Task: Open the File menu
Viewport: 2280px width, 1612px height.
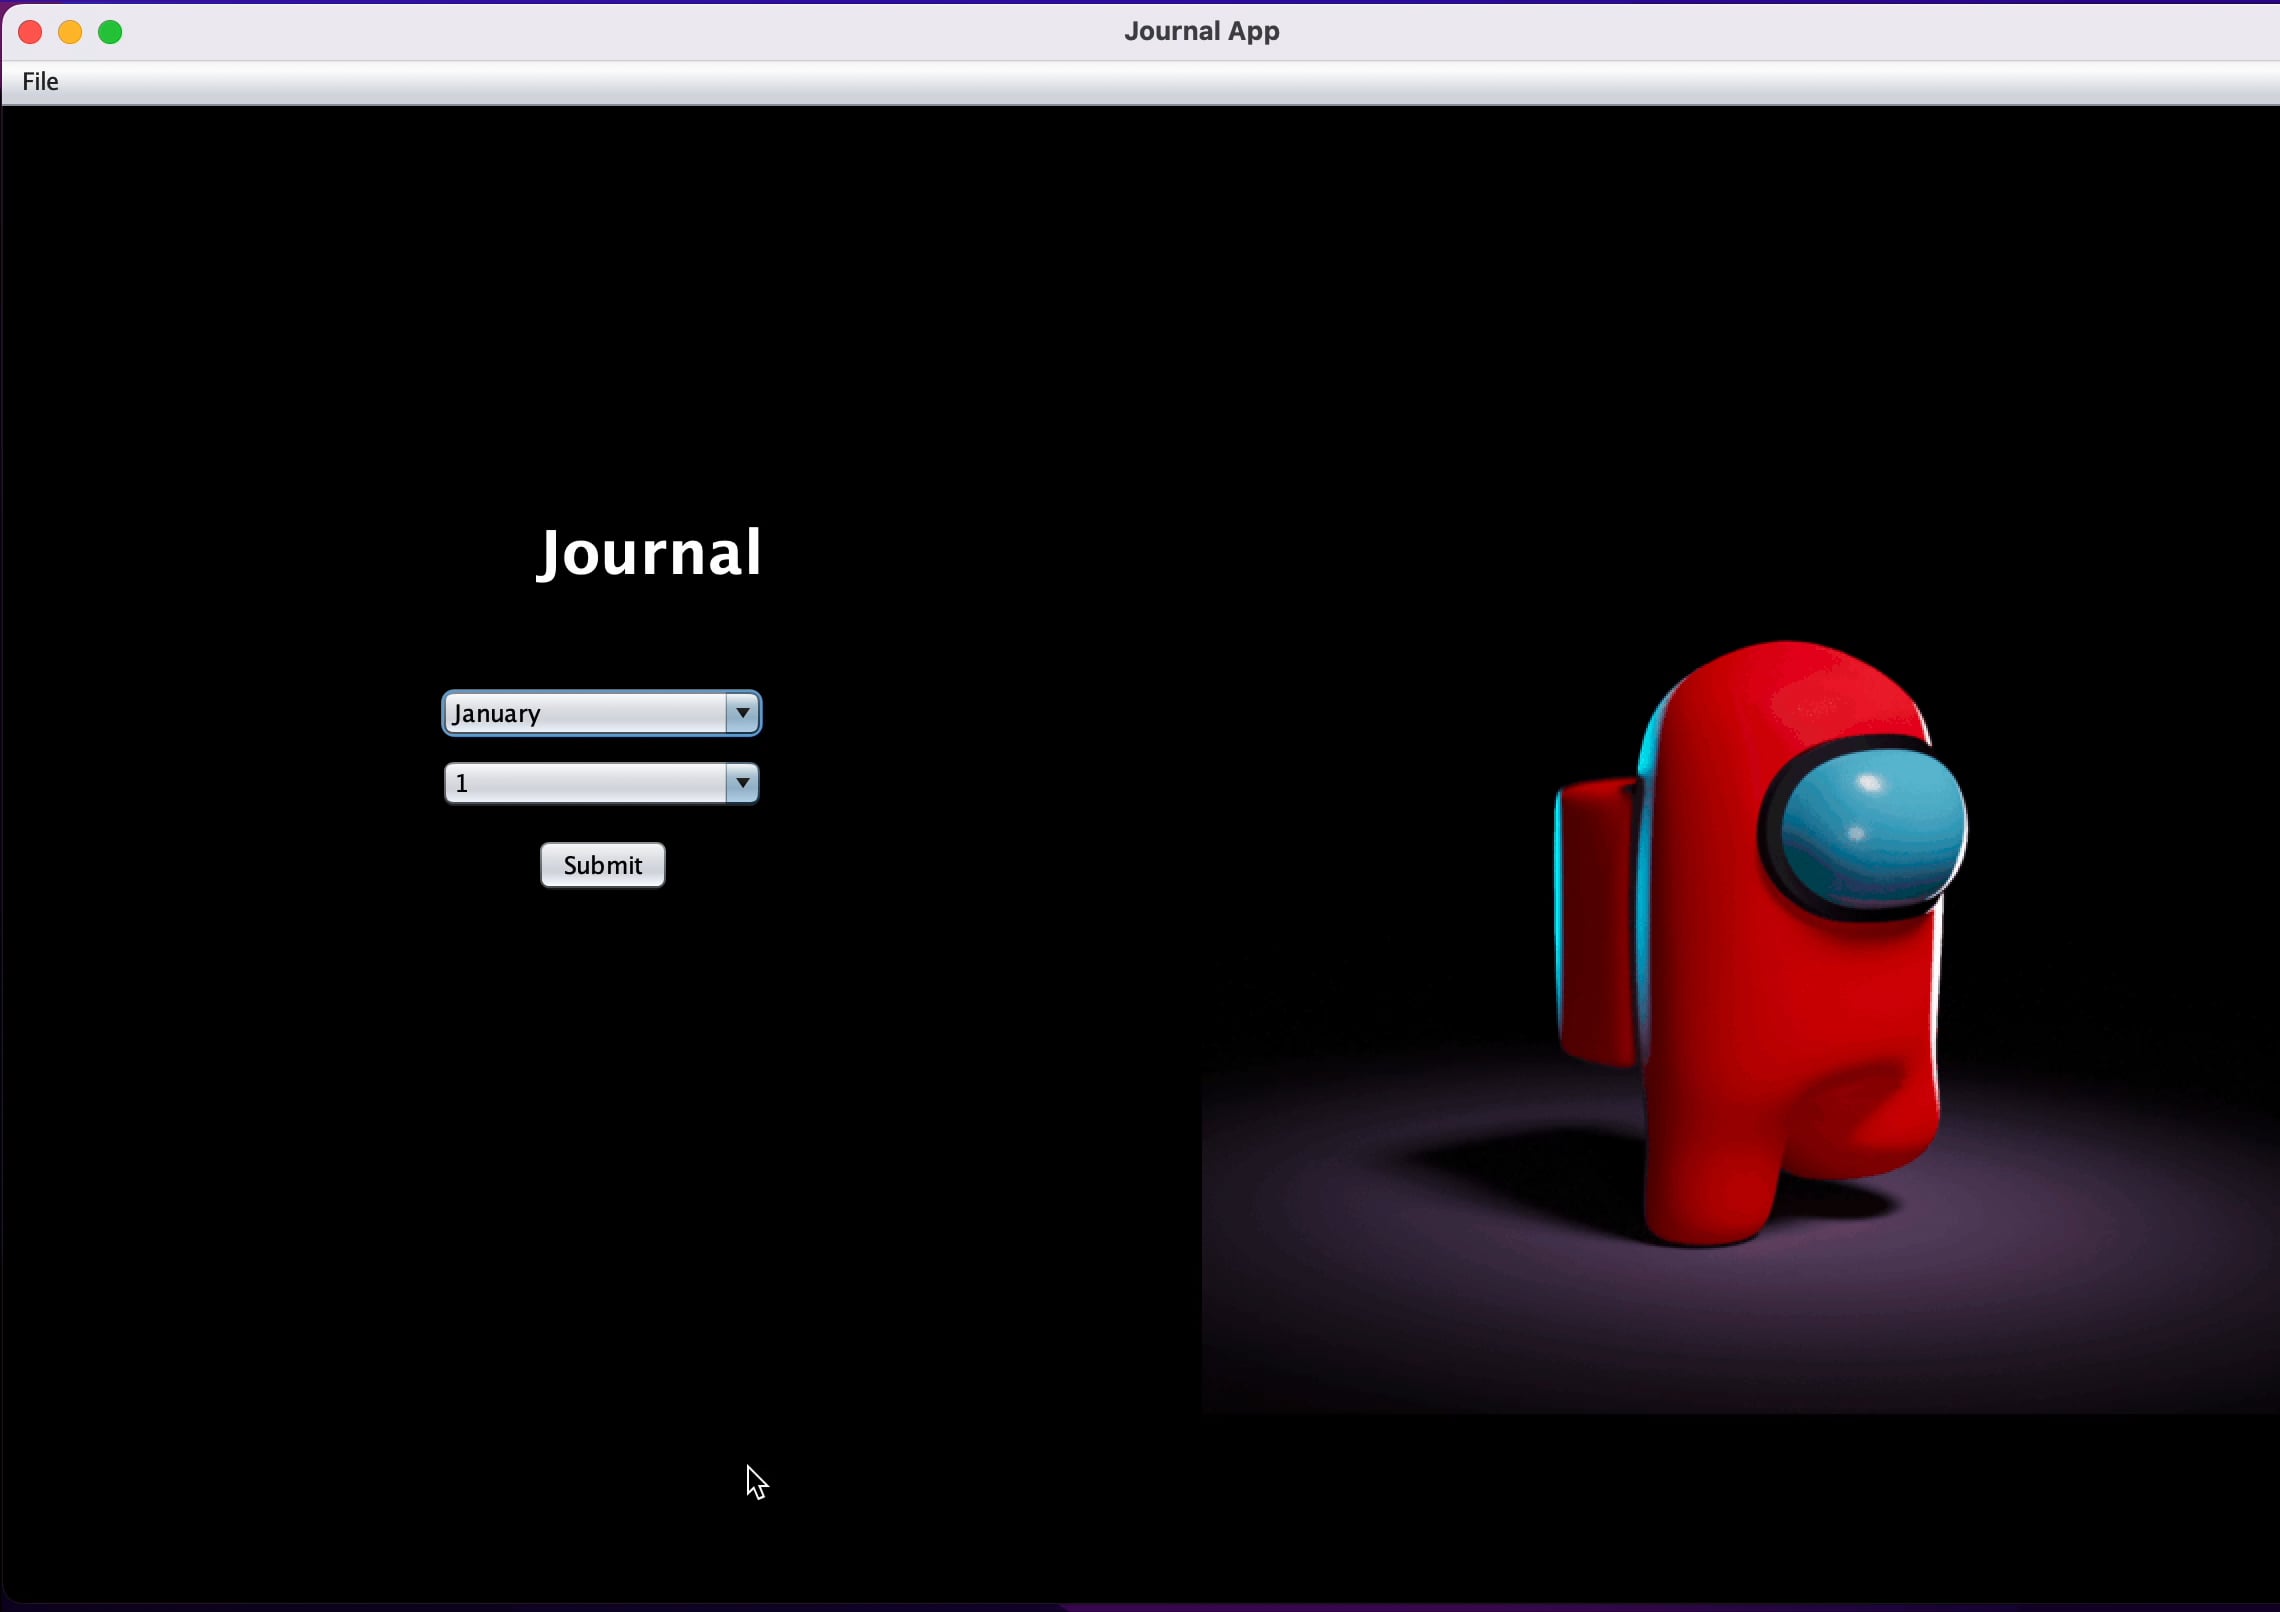Action: (x=40, y=82)
